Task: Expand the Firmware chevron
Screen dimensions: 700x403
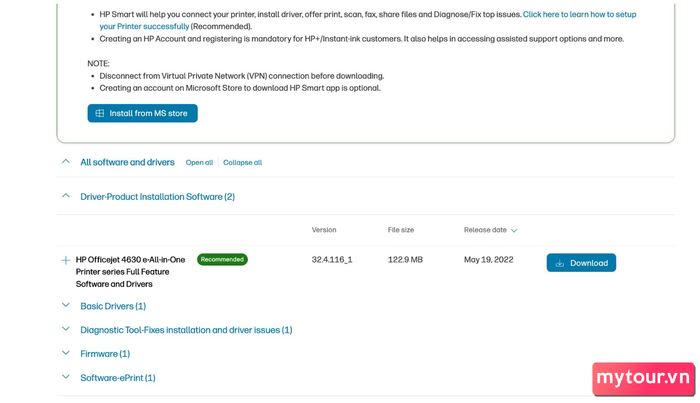Action: 66,353
